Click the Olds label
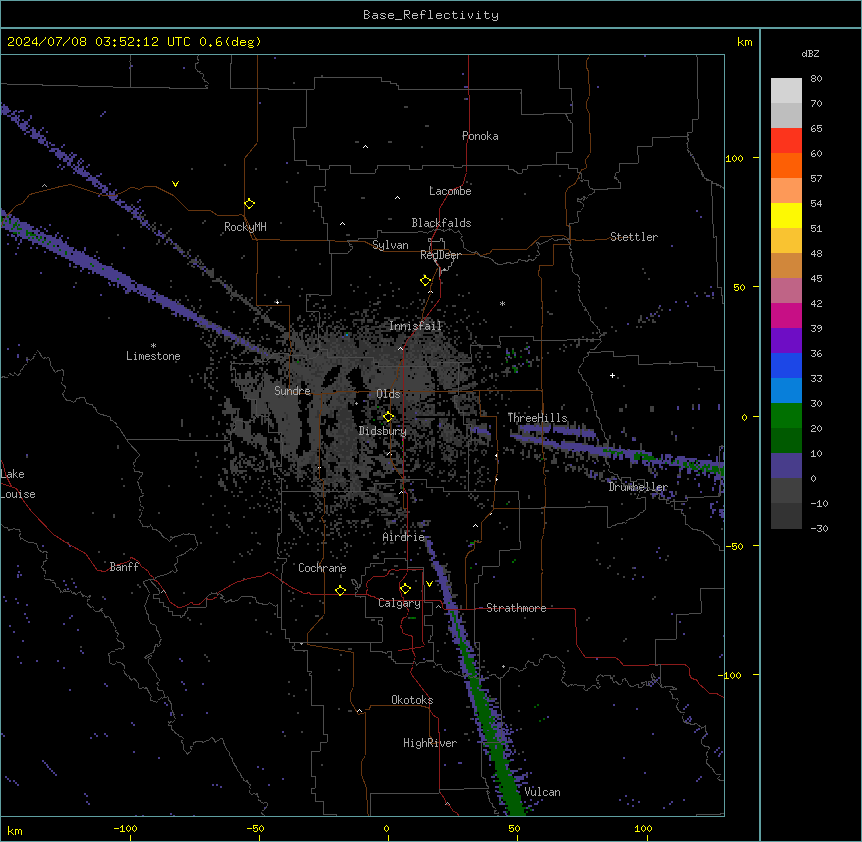Image resolution: width=862 pixels, height=842 pixels. tap(388, 394)
